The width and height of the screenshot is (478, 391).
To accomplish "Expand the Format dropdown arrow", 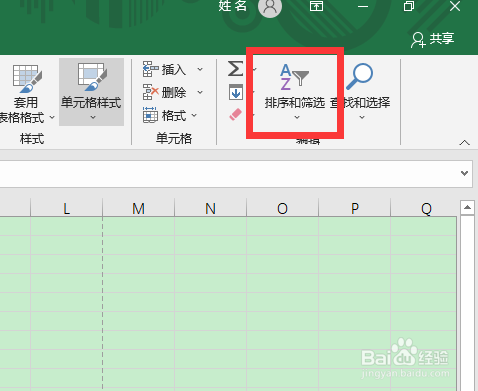I will 194,115.
